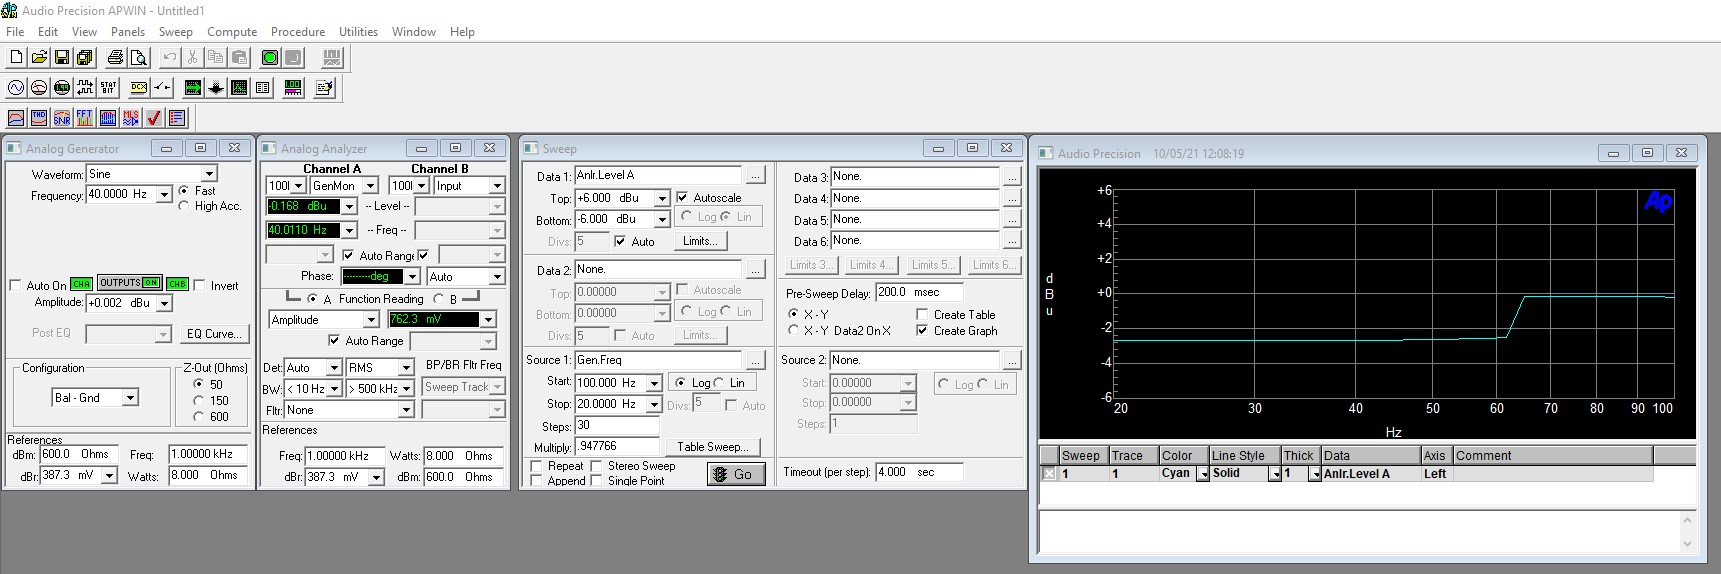This screenshot has width=1721, height=574.
Task: Open the Procedure menu
Action: point(298,32)
